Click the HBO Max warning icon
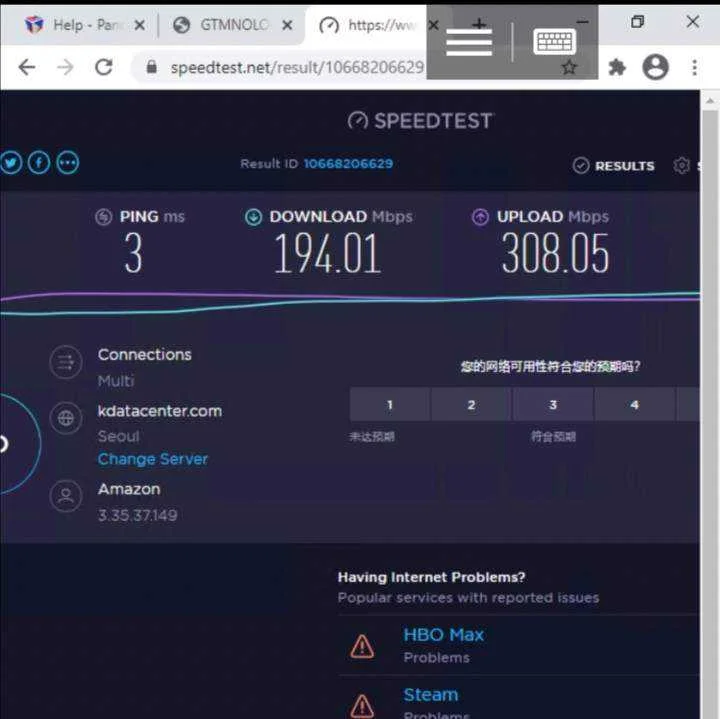Screen dimensions: 720x719 [362, 646]
